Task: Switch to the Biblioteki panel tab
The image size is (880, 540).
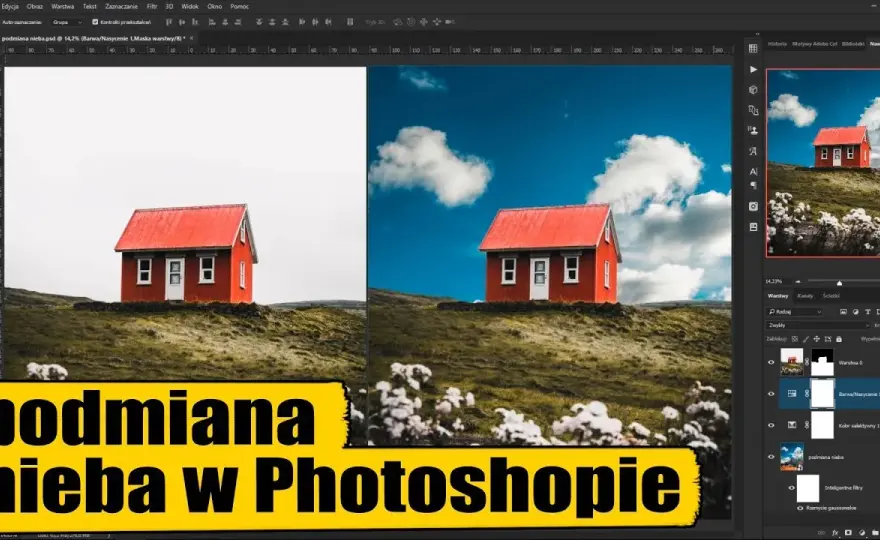Action: (853, 44)
